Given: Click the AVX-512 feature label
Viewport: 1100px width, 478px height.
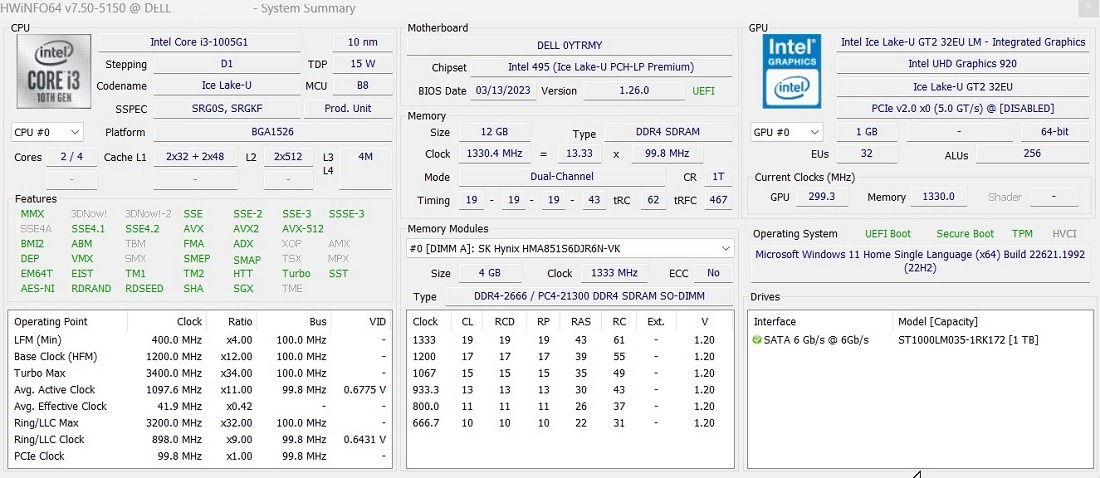Looking at the screenshot, I should pyautogui.click(x=303, y=229).
